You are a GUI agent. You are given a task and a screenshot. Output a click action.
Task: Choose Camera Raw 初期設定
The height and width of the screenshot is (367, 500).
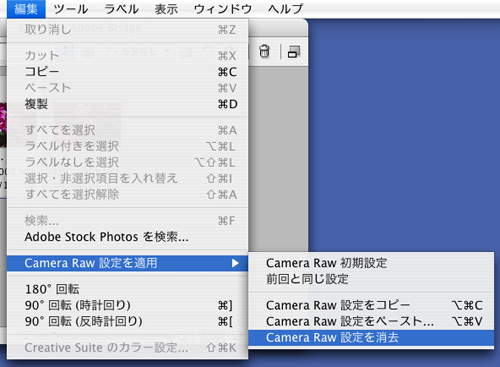pos(371,263)
